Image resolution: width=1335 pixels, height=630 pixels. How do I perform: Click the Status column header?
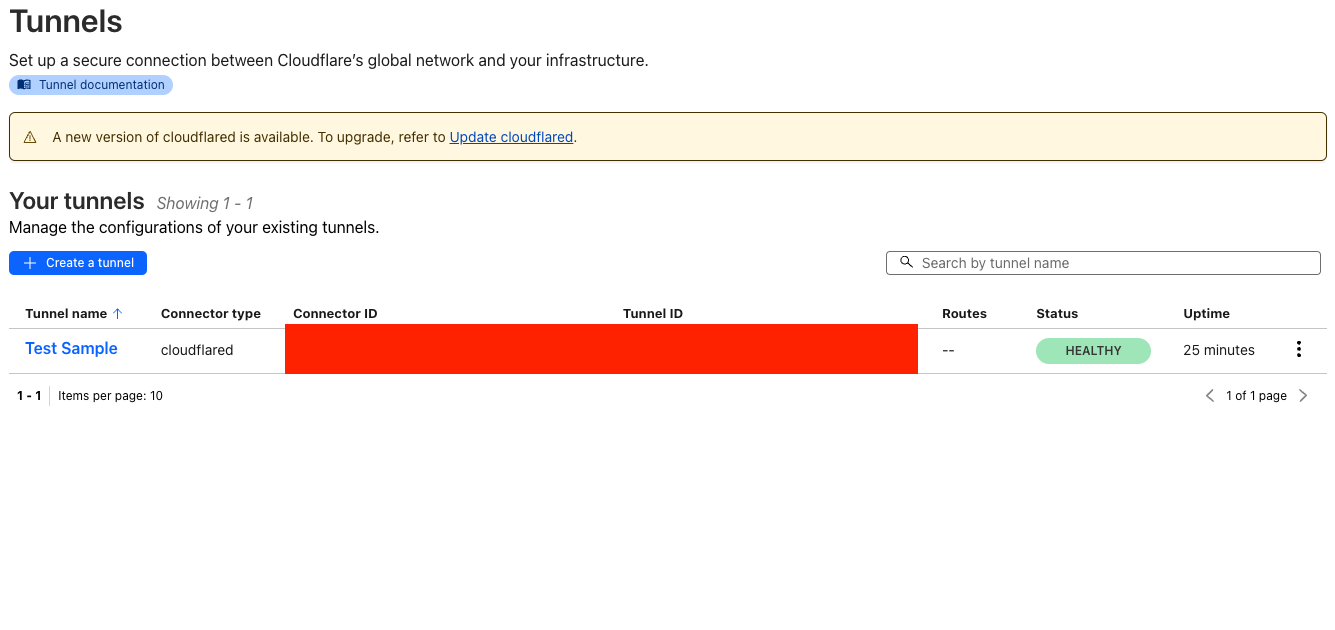click(x=1057, y=313)
